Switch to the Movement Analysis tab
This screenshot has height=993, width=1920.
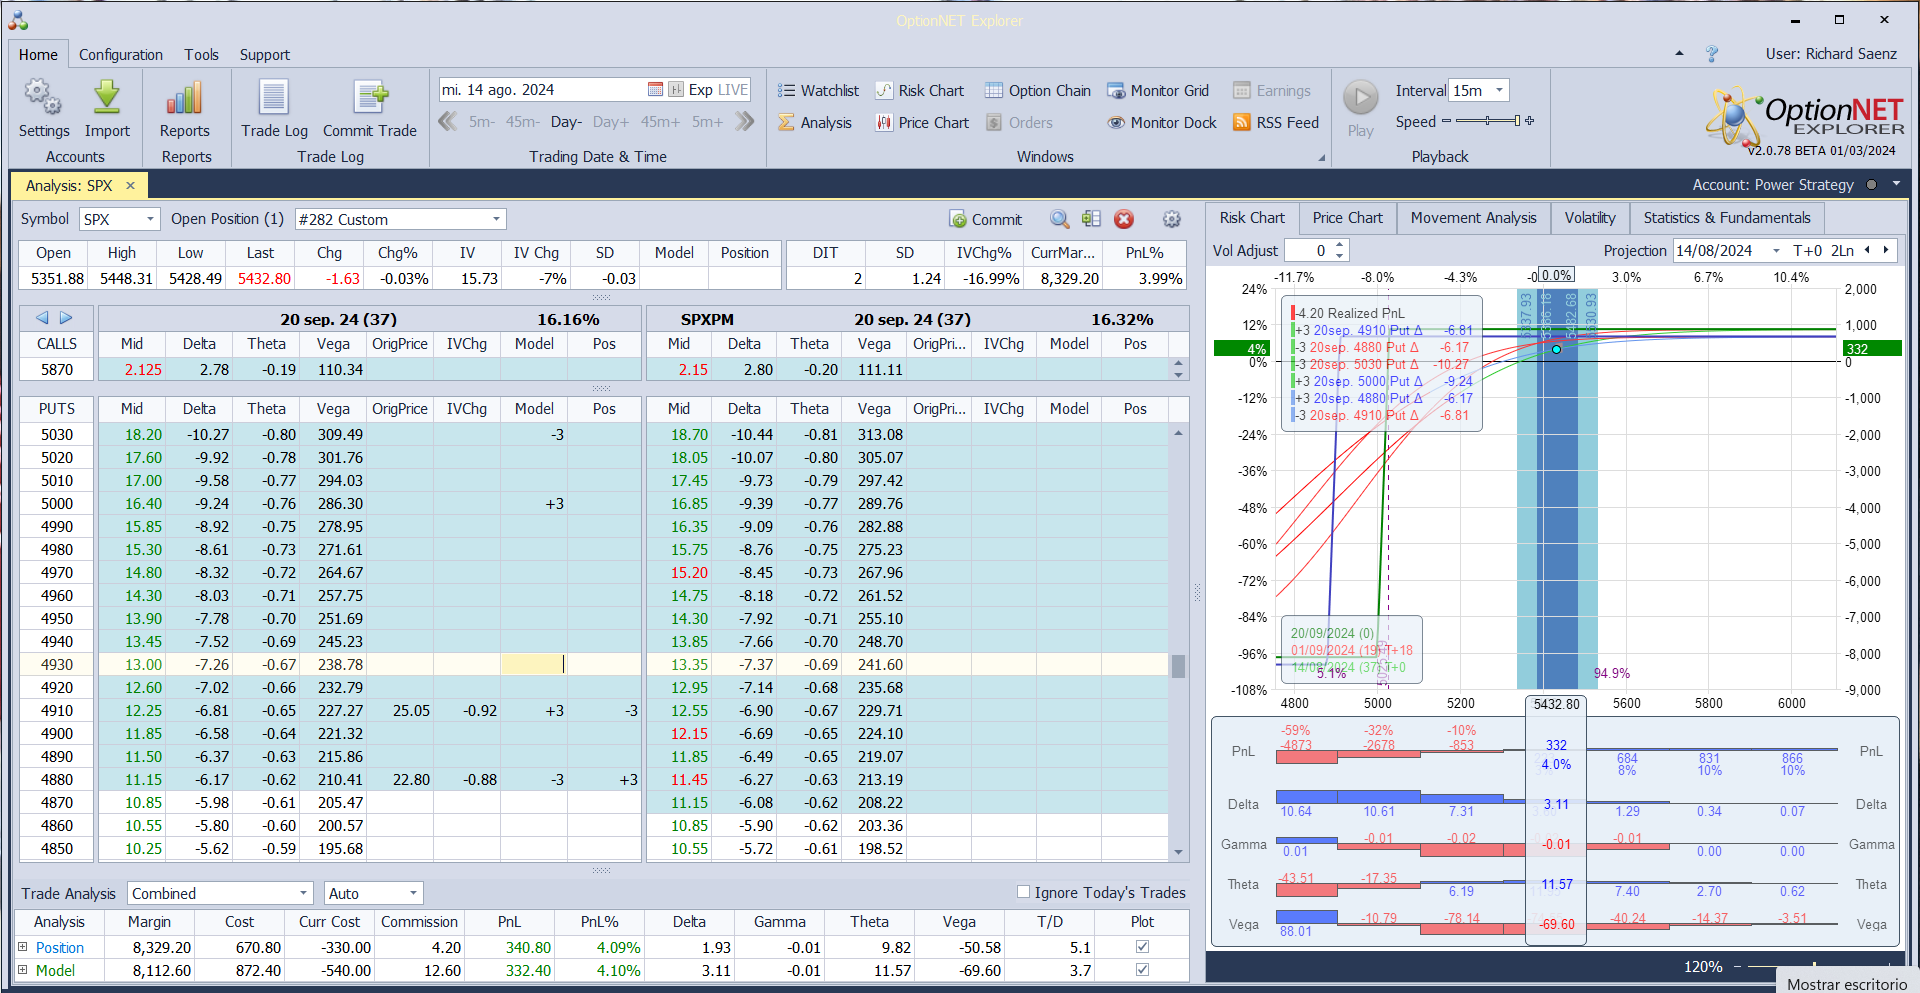coord(1473,217)
